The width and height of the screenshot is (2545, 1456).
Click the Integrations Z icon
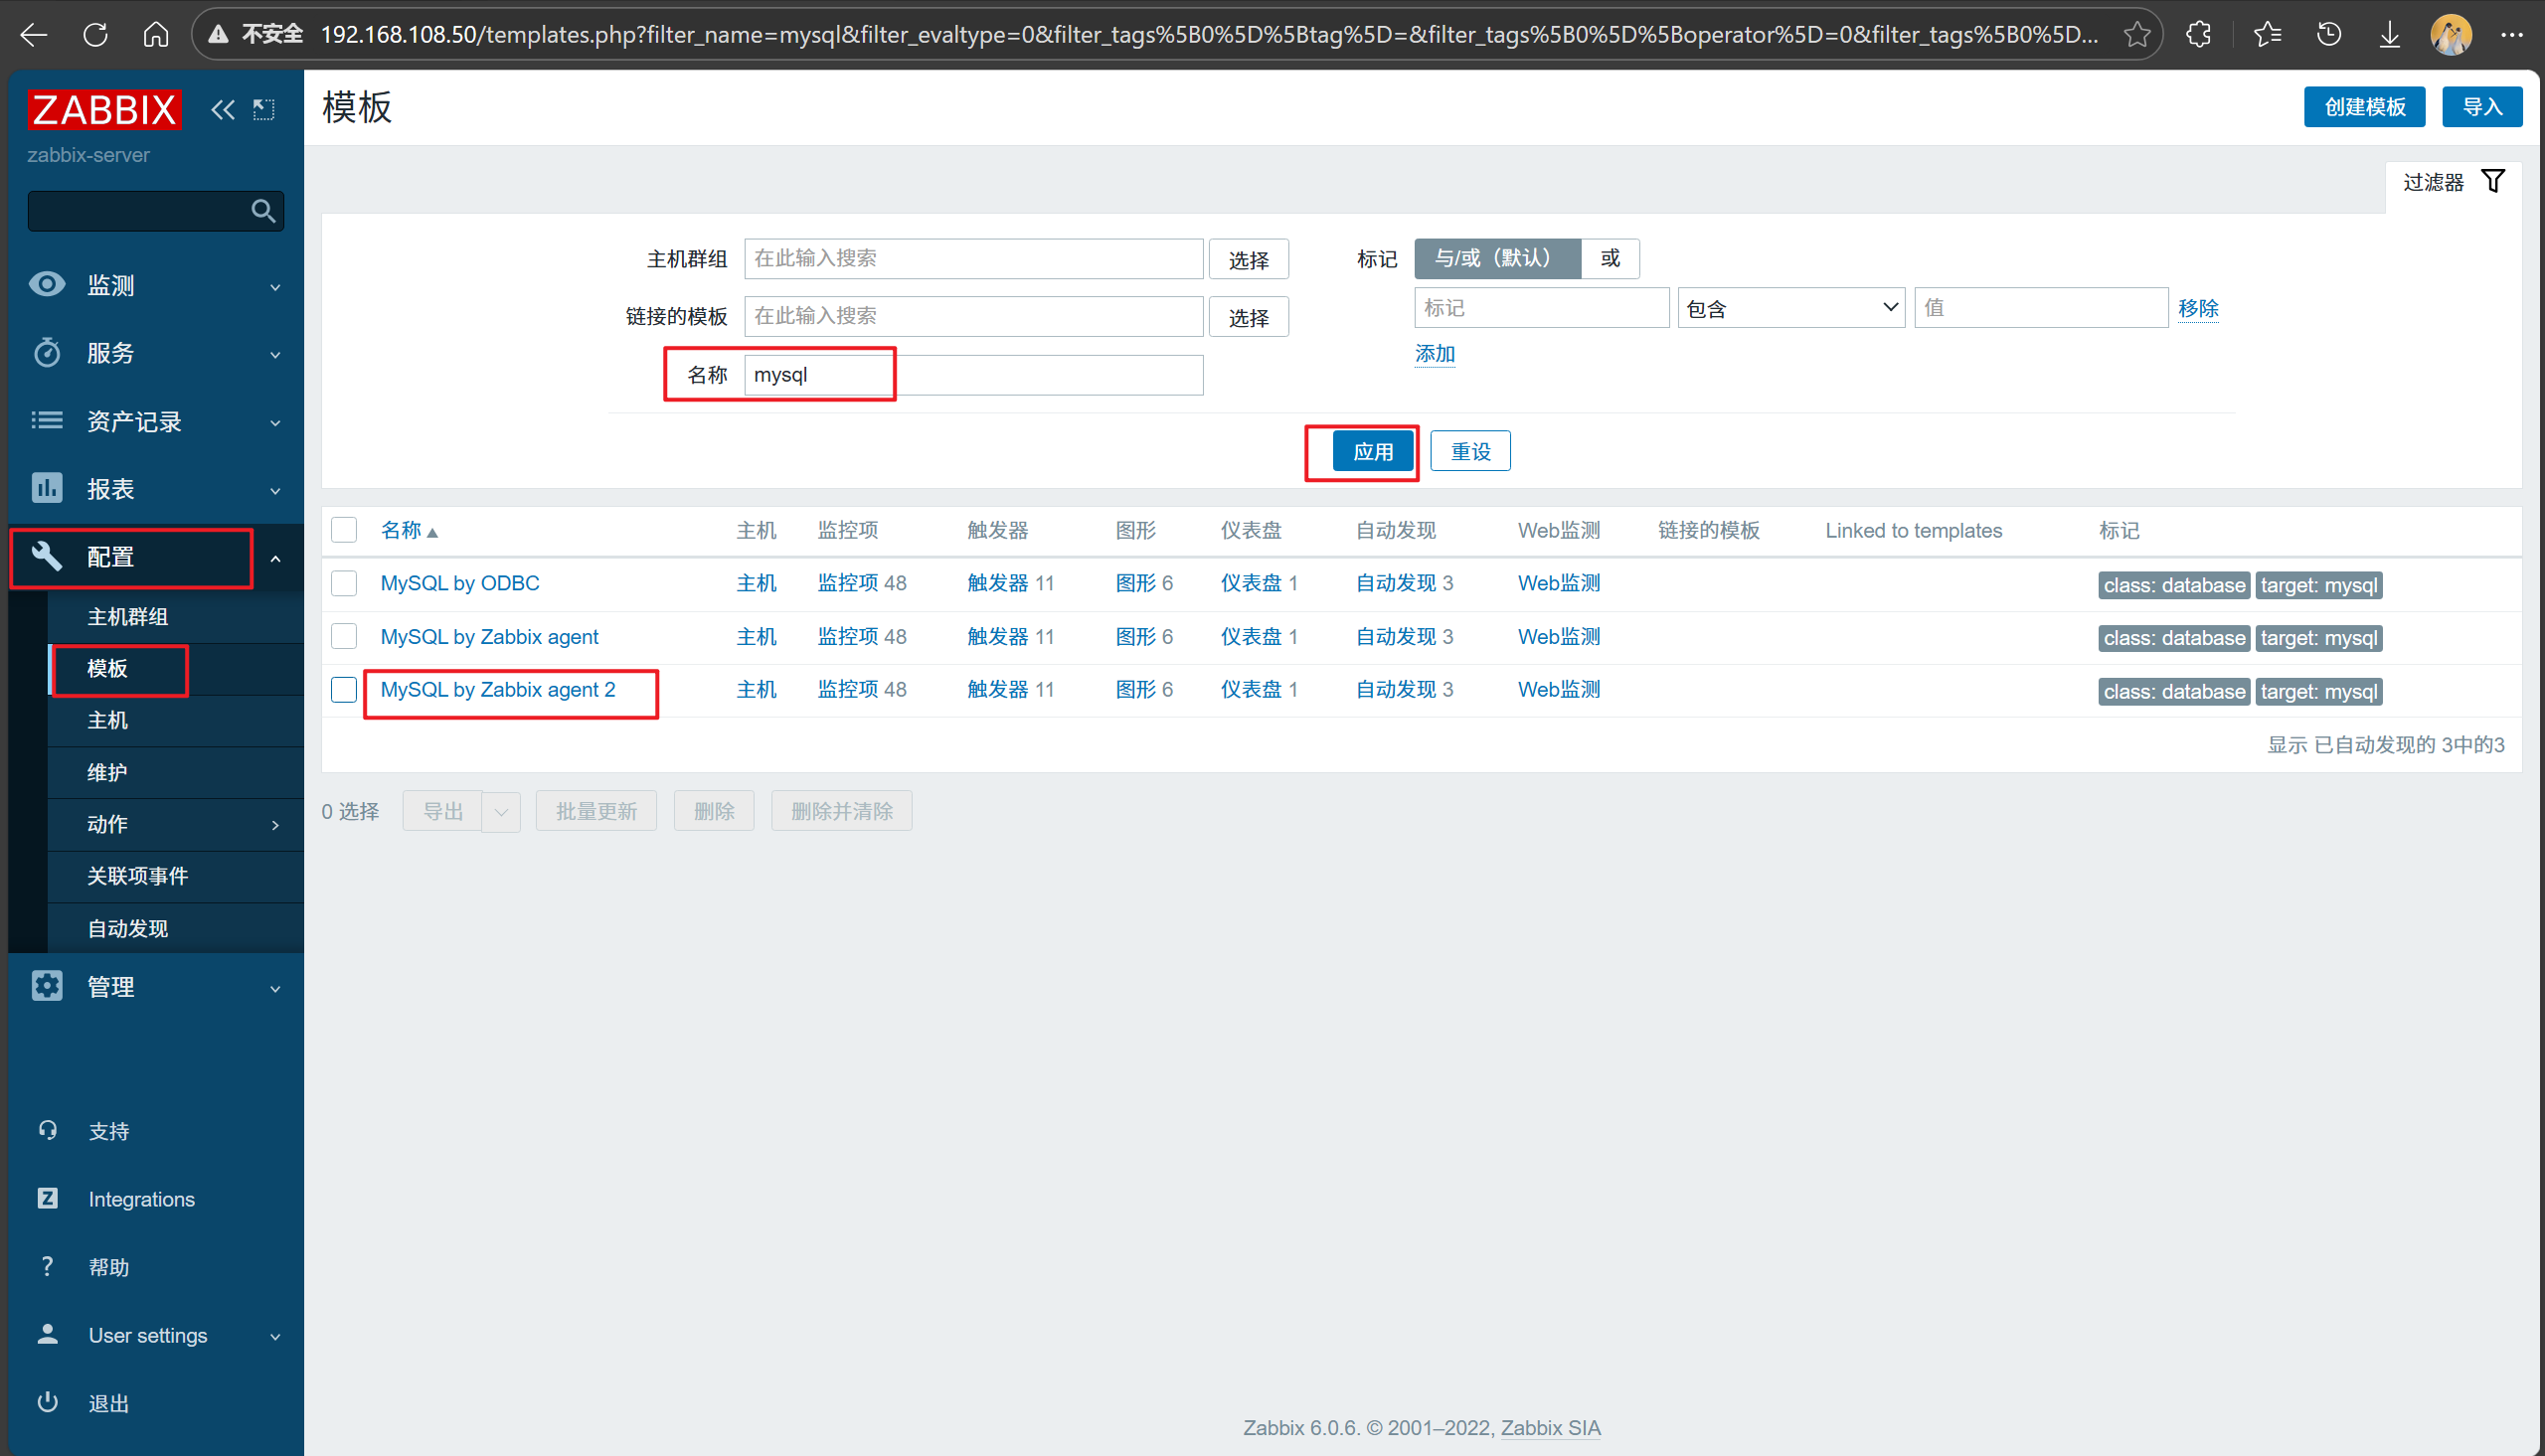pos(47,1198)
